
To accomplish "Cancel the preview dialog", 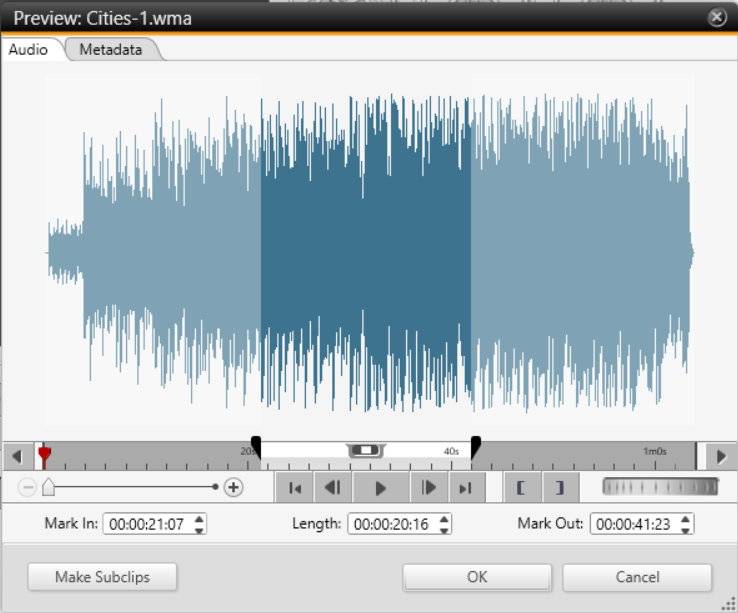I will click(637, 577).
